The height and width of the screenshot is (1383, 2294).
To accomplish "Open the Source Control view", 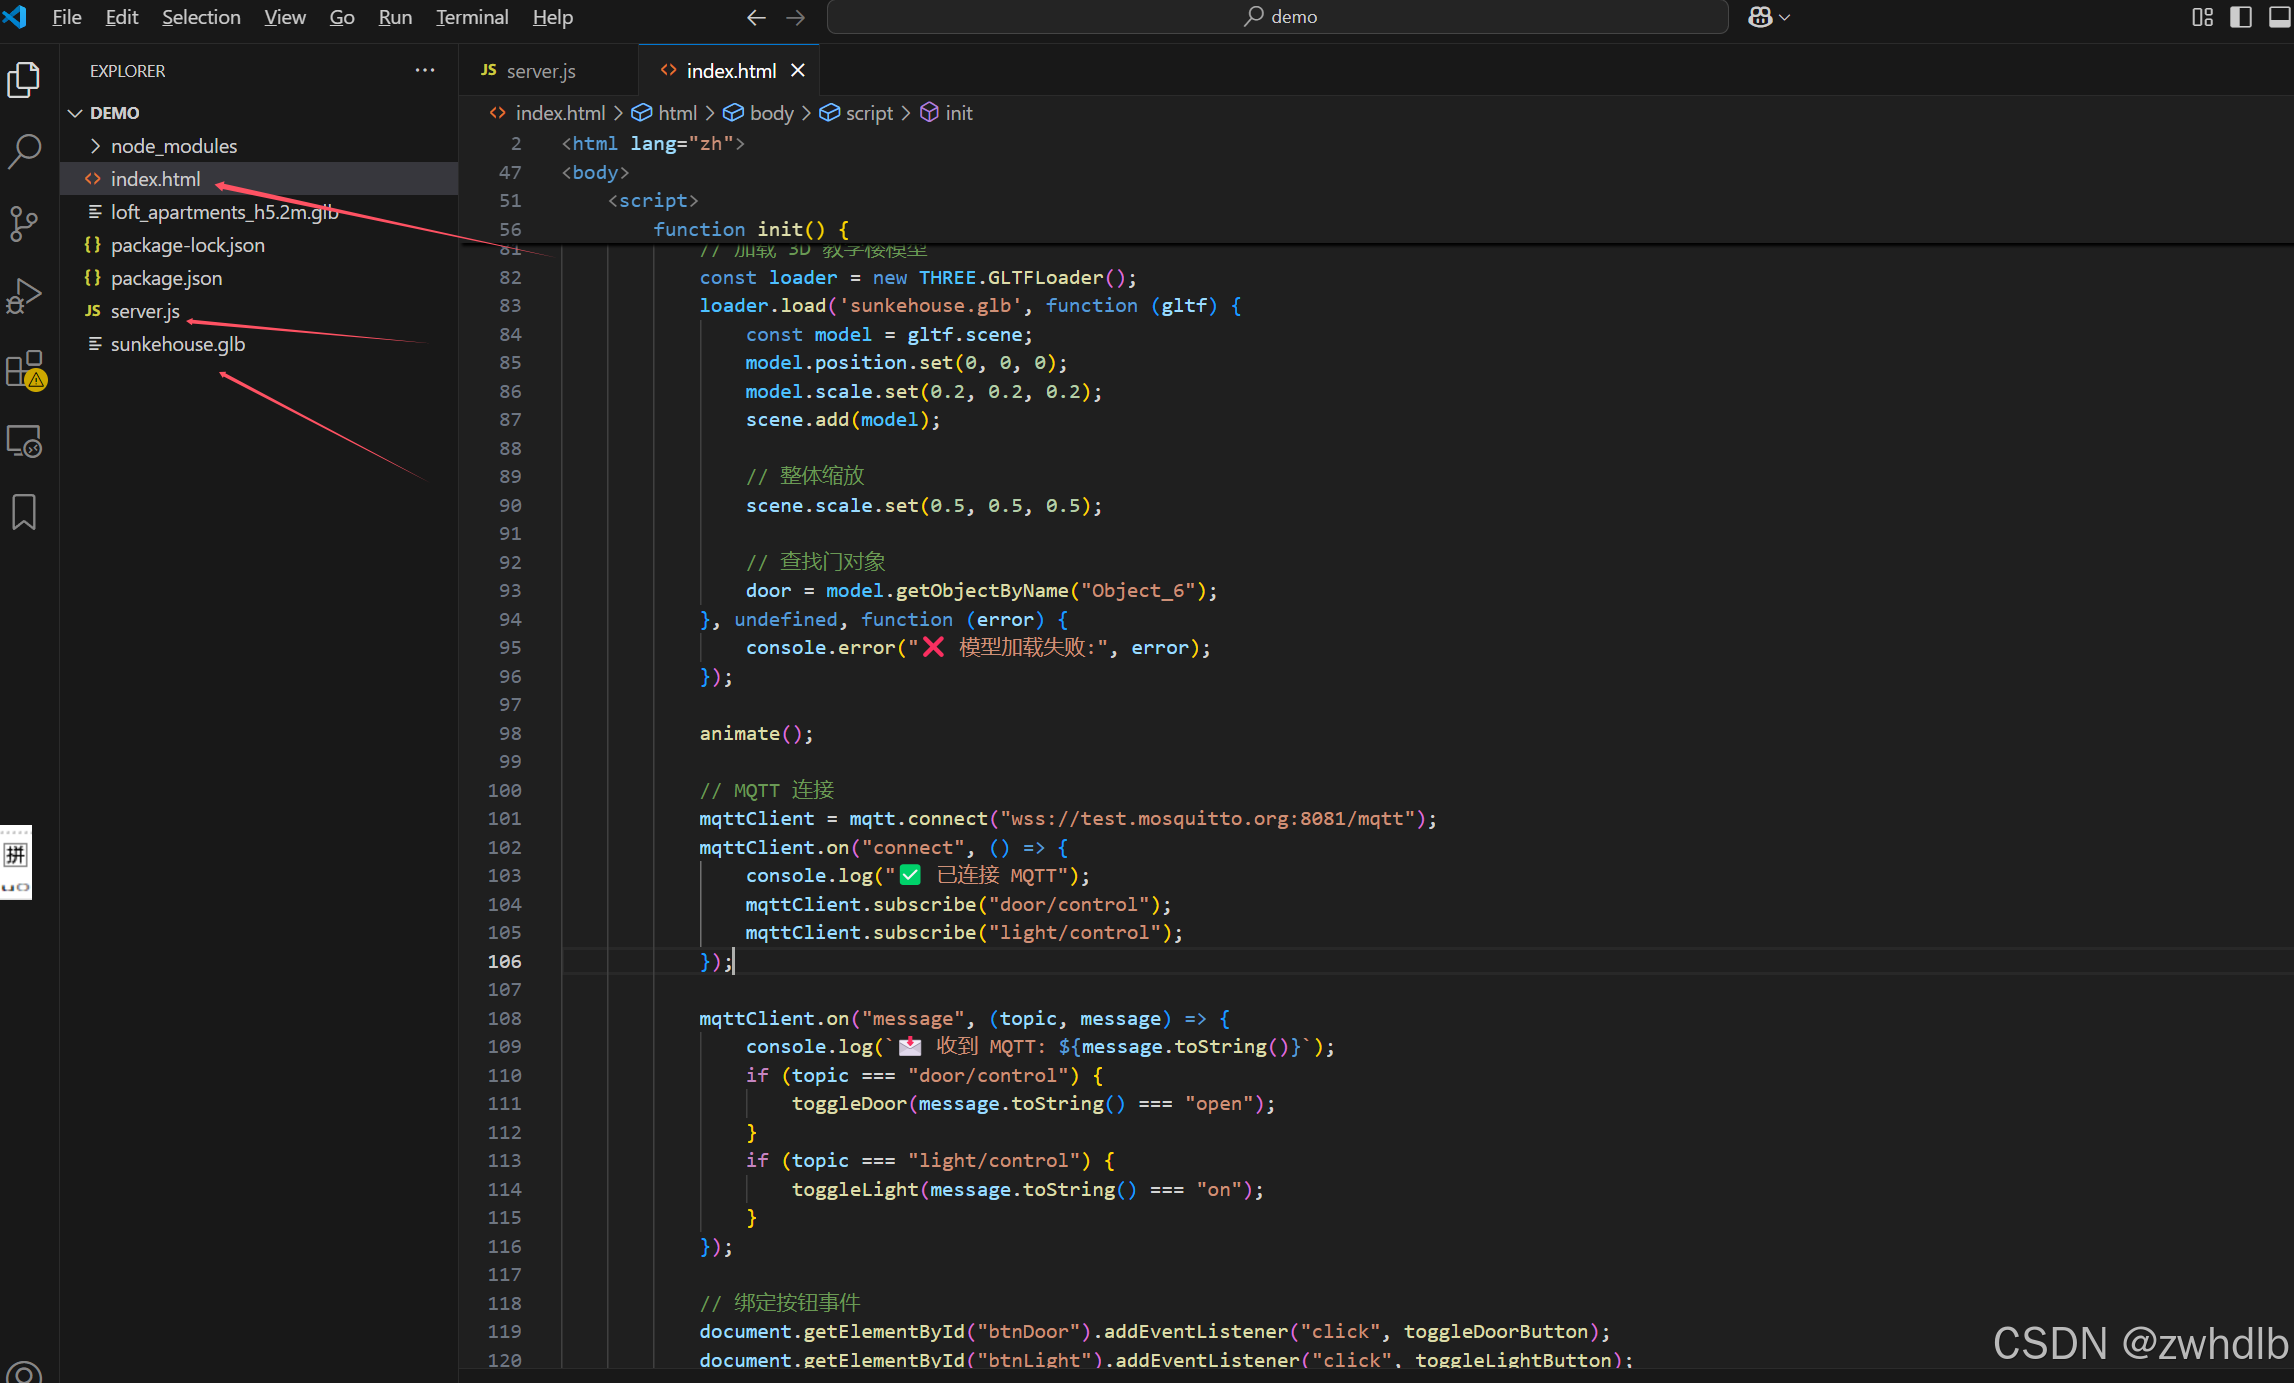I will pyautogui.click(x=24, y=224).
